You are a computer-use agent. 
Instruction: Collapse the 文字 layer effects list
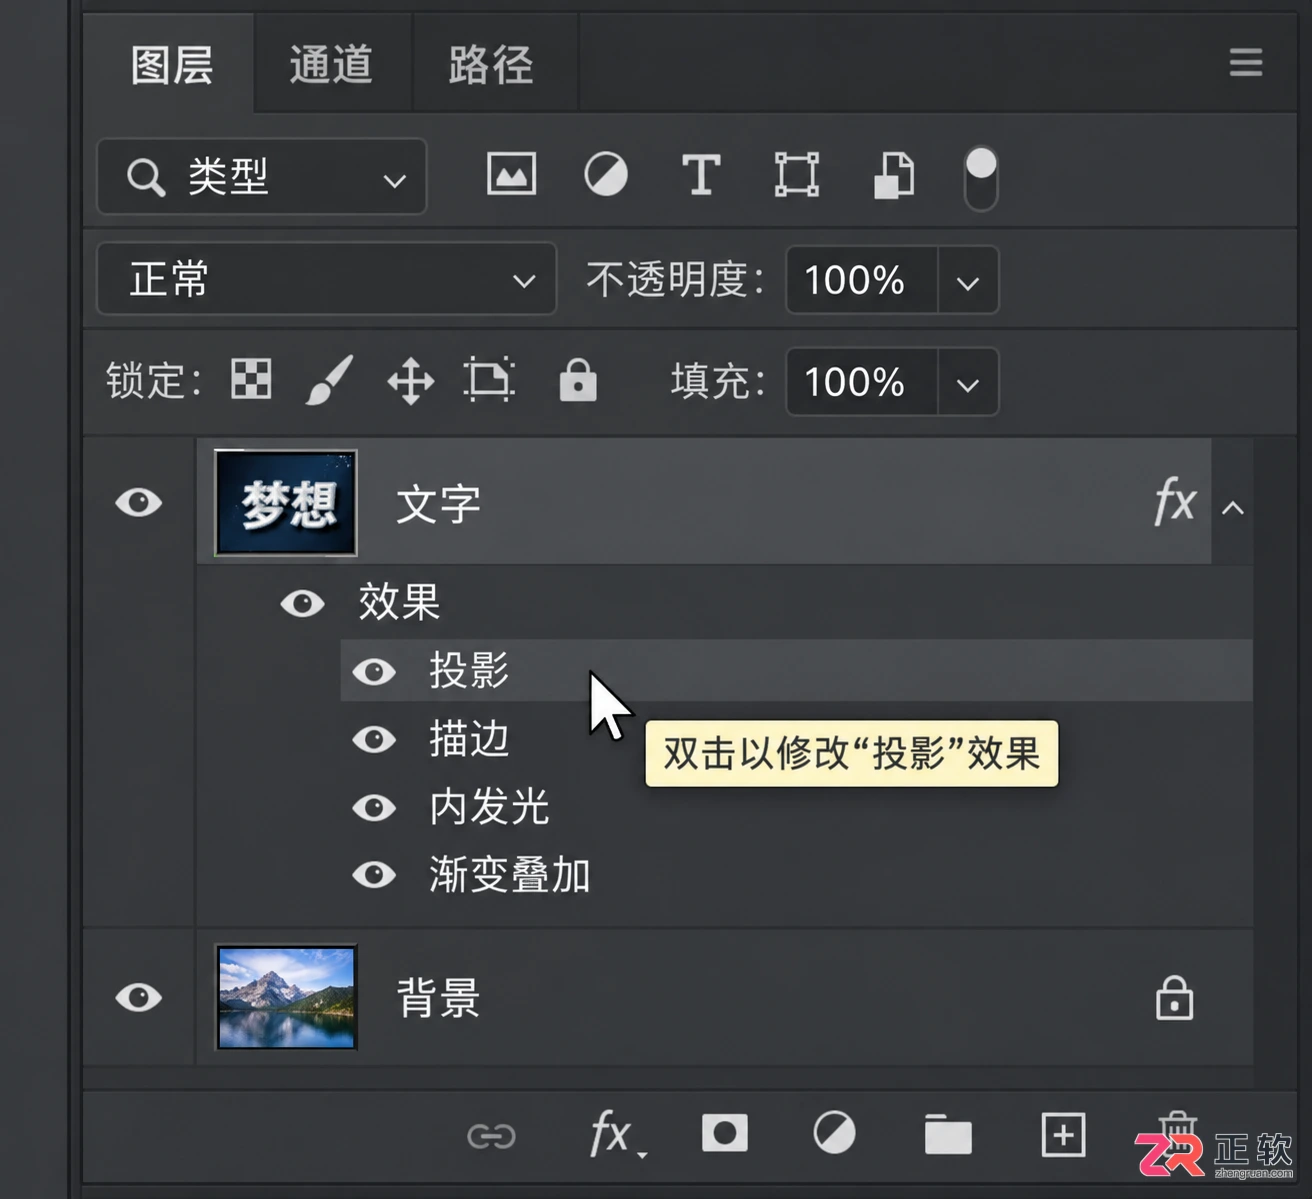(1233, 508)
